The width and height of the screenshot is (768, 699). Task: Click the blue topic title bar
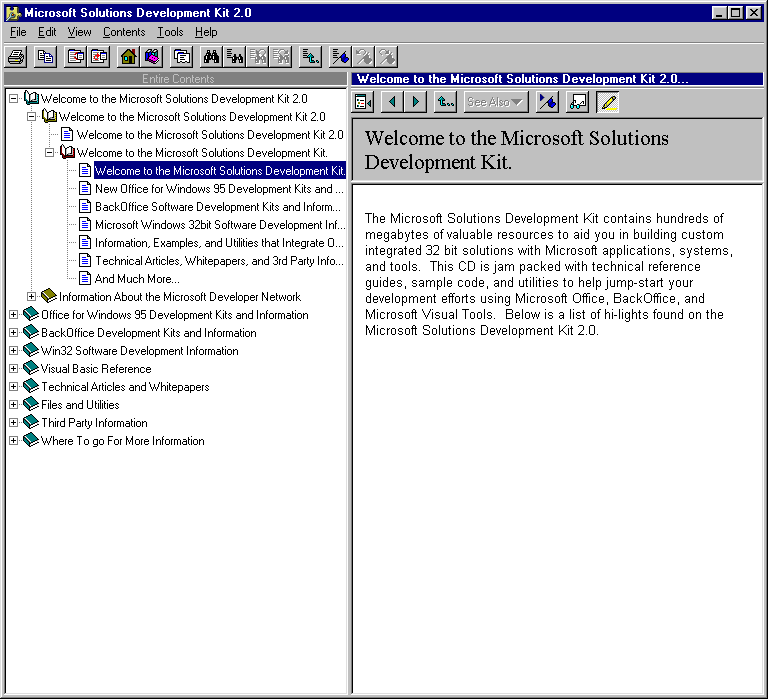(x=557, y=79)
